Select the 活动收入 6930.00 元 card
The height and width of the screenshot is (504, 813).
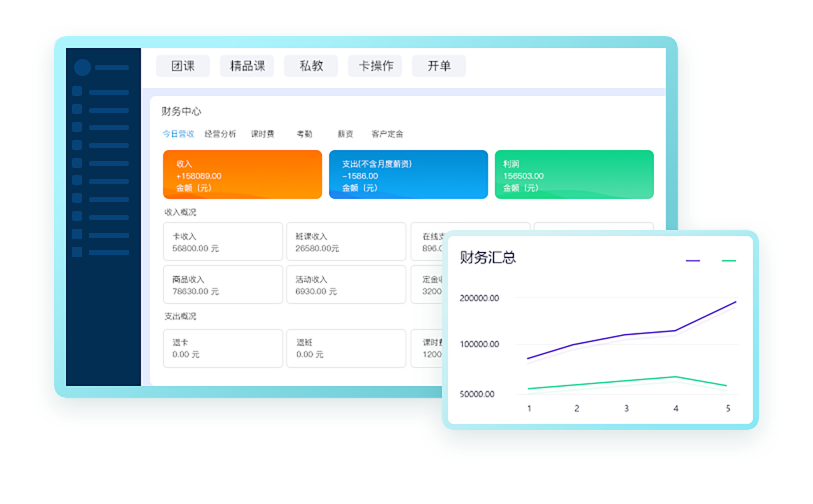346,285
